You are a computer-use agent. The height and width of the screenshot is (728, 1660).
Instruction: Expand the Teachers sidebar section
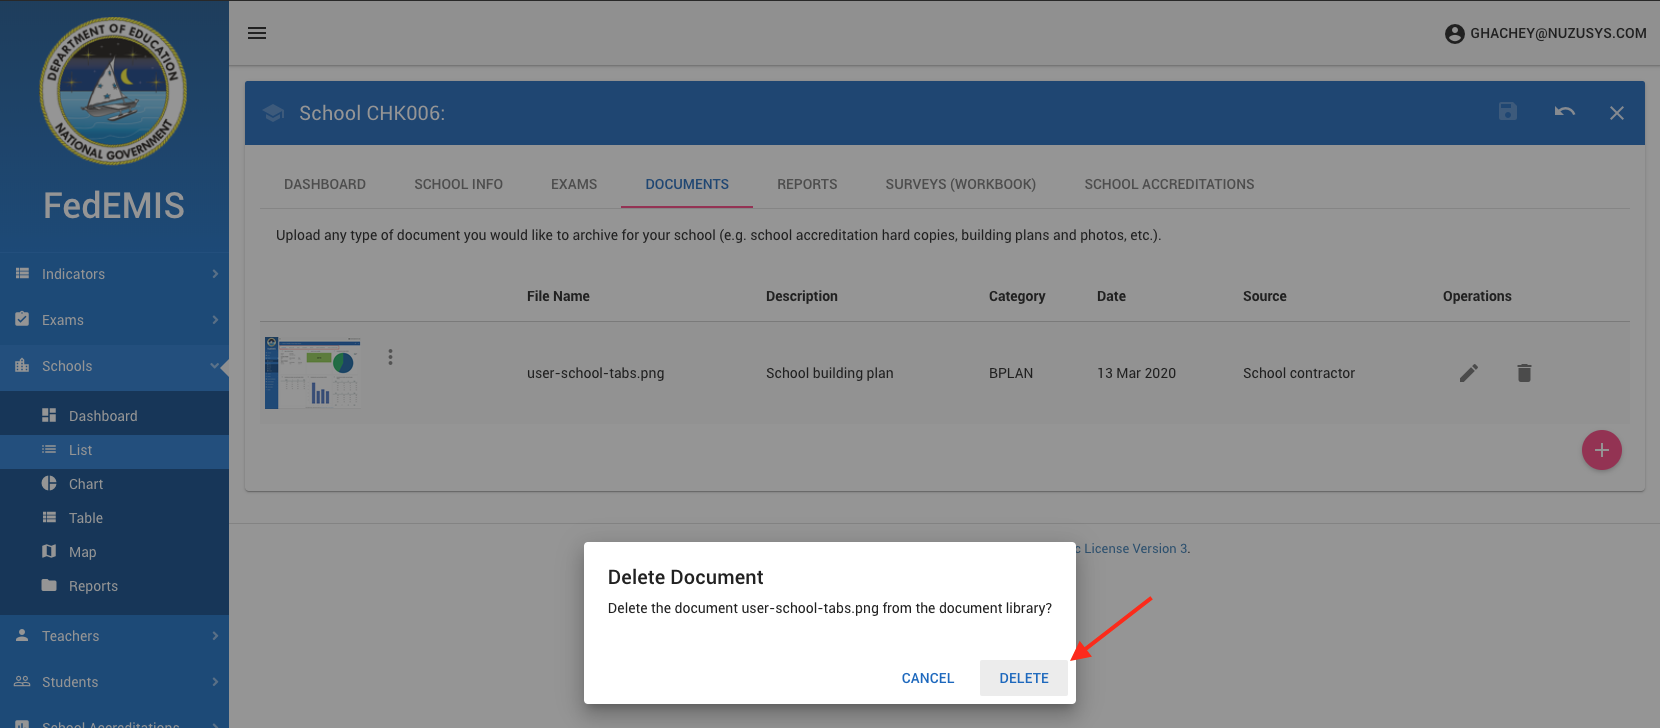[114, 636]
